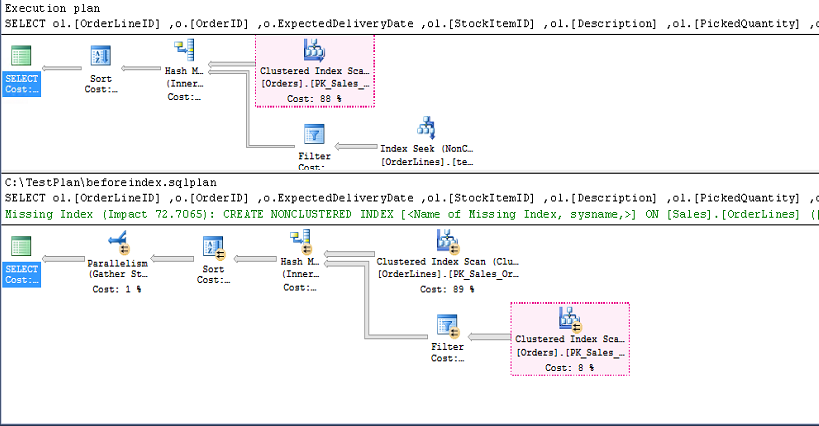This screenshot has height=426, width=819.
Task: Click 'Index Seek (NonC…' operator label
Action: 427,149
